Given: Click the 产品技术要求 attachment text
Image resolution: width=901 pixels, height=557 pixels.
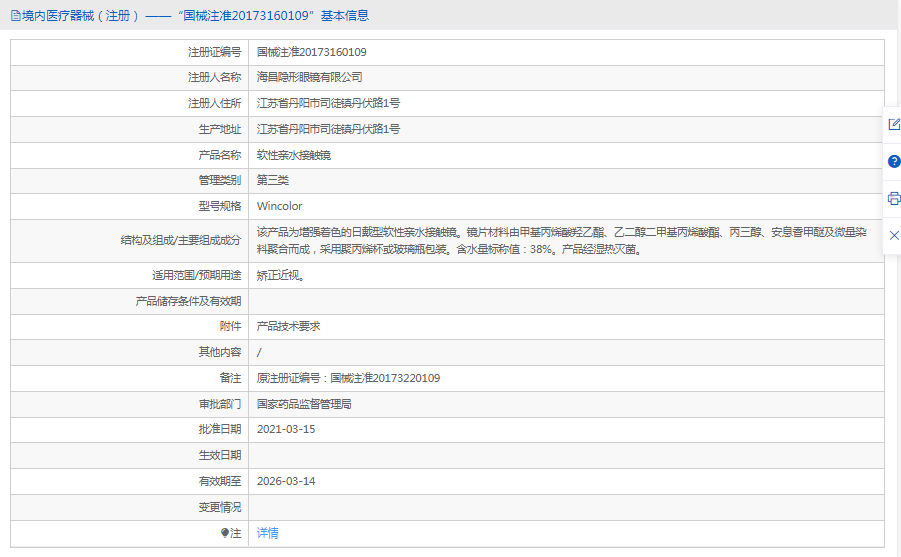Looking at the screenshot, I should click(288, 326).
